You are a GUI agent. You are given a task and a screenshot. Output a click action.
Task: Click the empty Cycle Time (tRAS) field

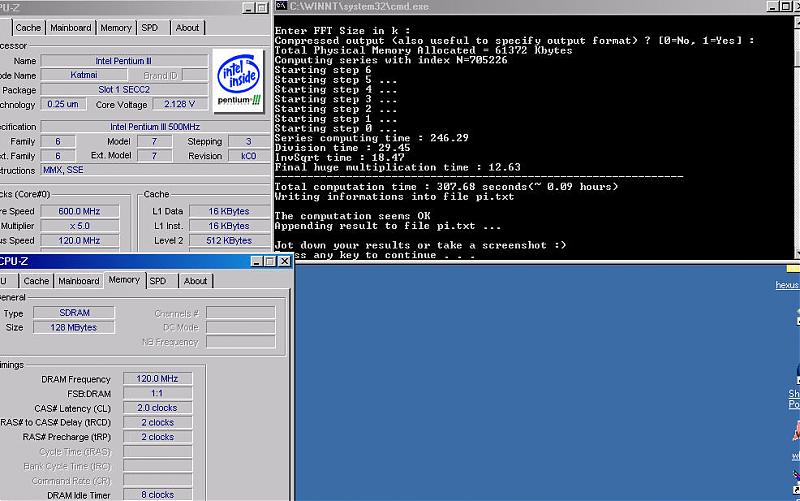pyautogui.click(x=158, y=452)
